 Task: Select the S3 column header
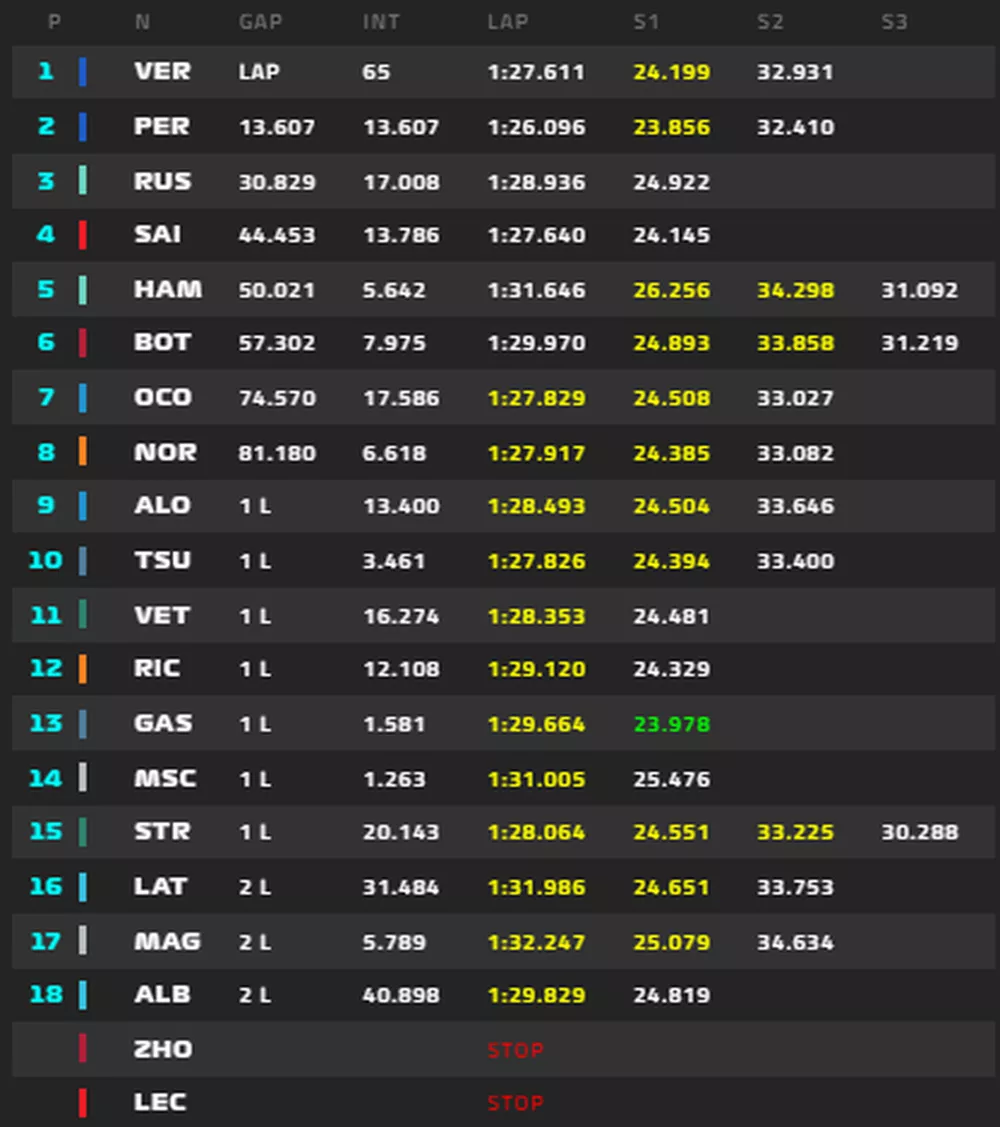click(894, 22)
